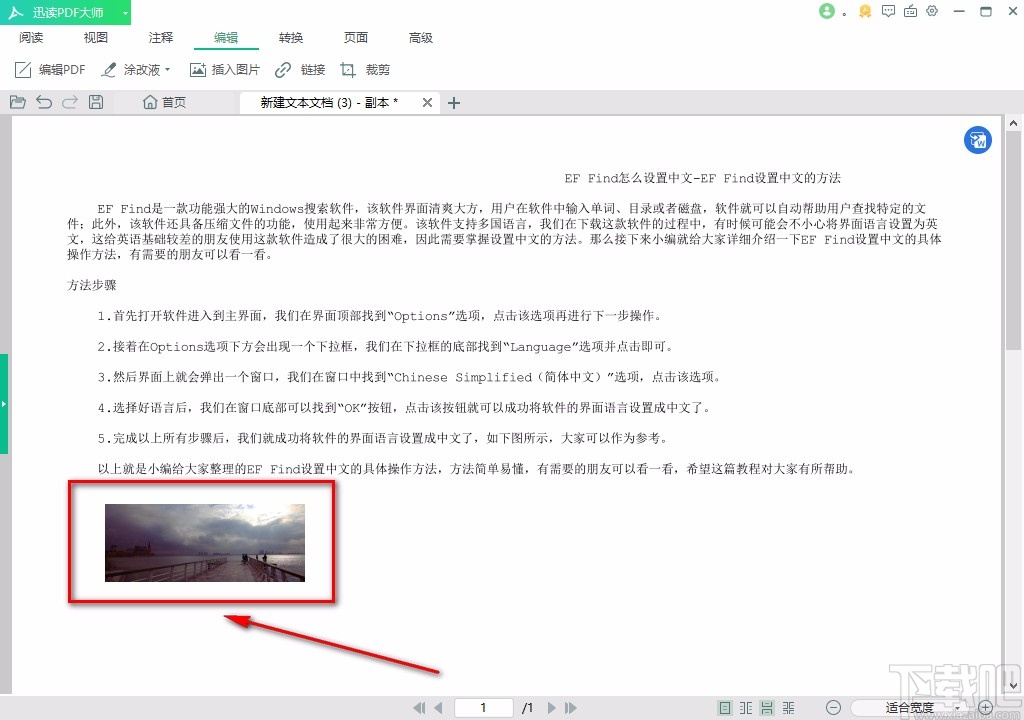
Task: Maximize the 迅读PDF大师 window
Action: pos(986,11)
